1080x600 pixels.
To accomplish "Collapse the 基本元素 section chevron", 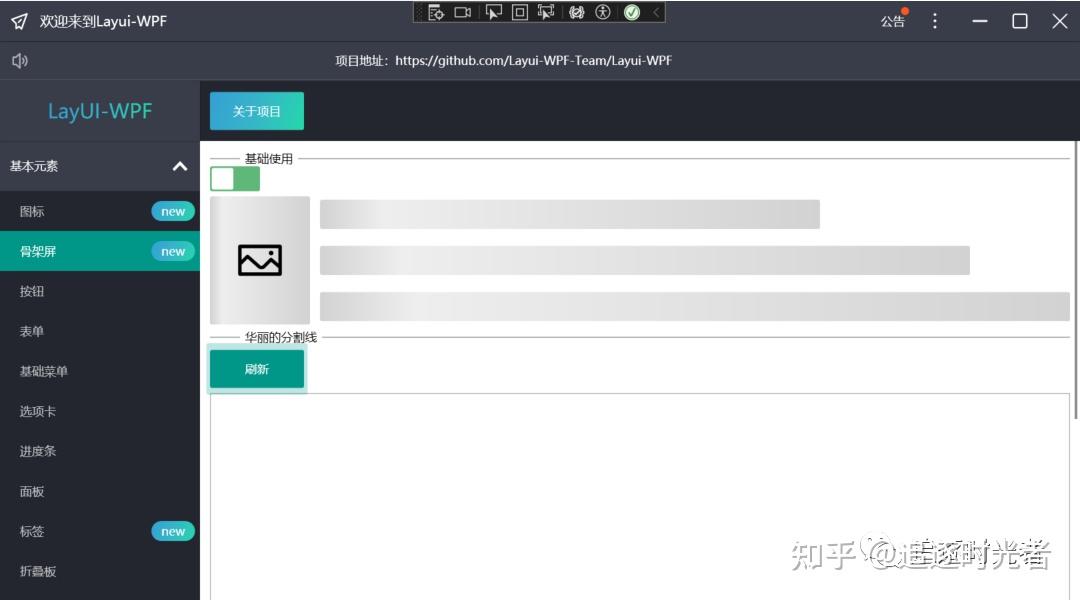I will (x=180, y=166).
